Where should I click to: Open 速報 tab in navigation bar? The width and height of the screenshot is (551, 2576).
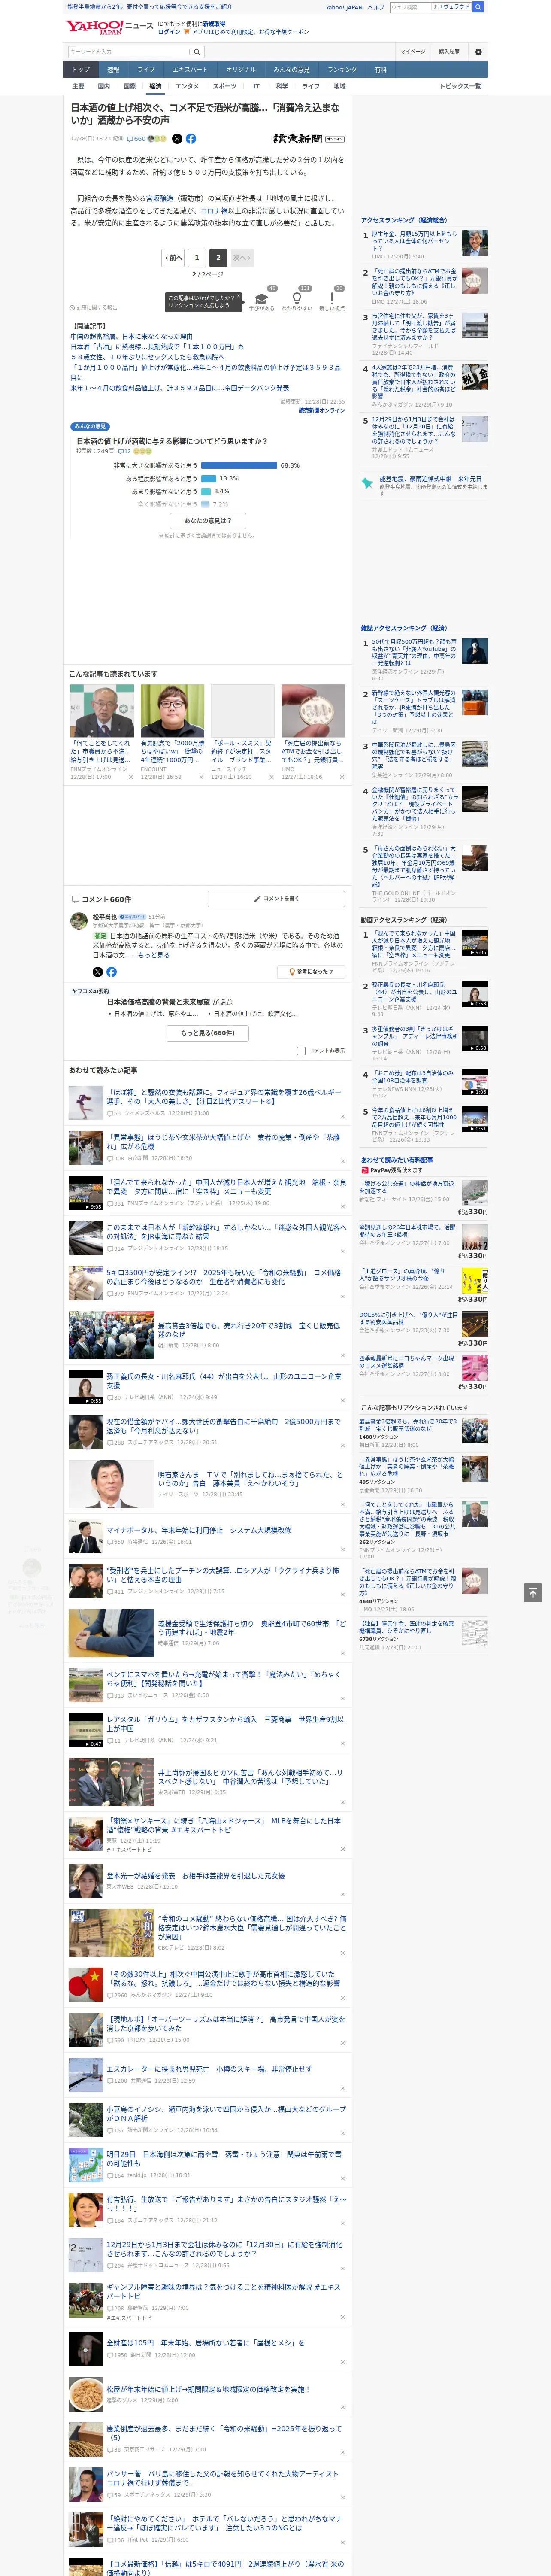(113, 70)
